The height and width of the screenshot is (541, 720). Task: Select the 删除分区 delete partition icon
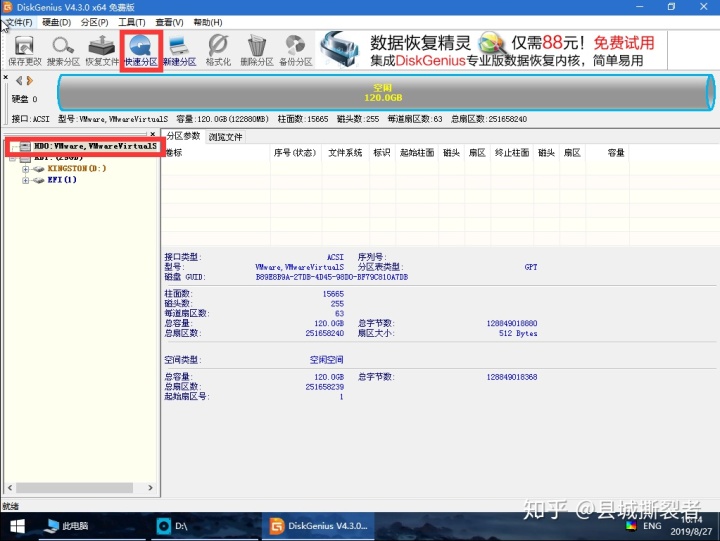(x=257, y=51)
